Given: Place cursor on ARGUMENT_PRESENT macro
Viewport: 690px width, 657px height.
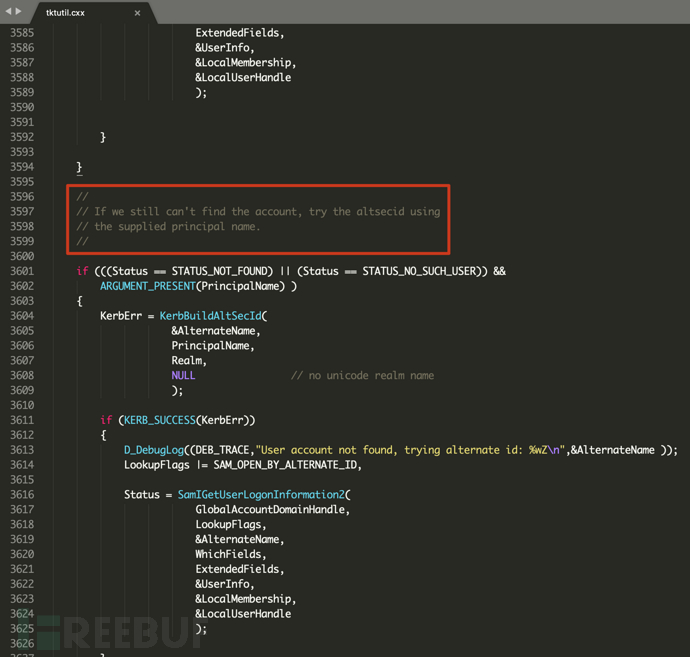Looking at the screenshot, I should coord(147,286).
